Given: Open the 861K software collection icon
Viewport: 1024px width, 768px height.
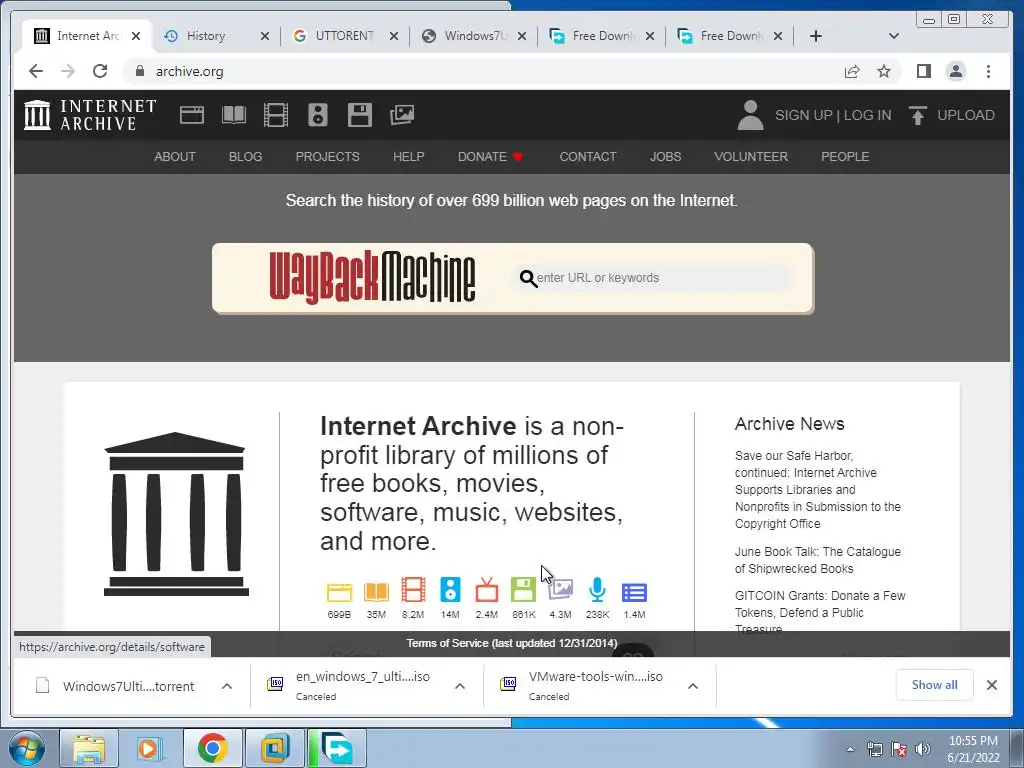Looking at the screenshot, I should [523, 590].
